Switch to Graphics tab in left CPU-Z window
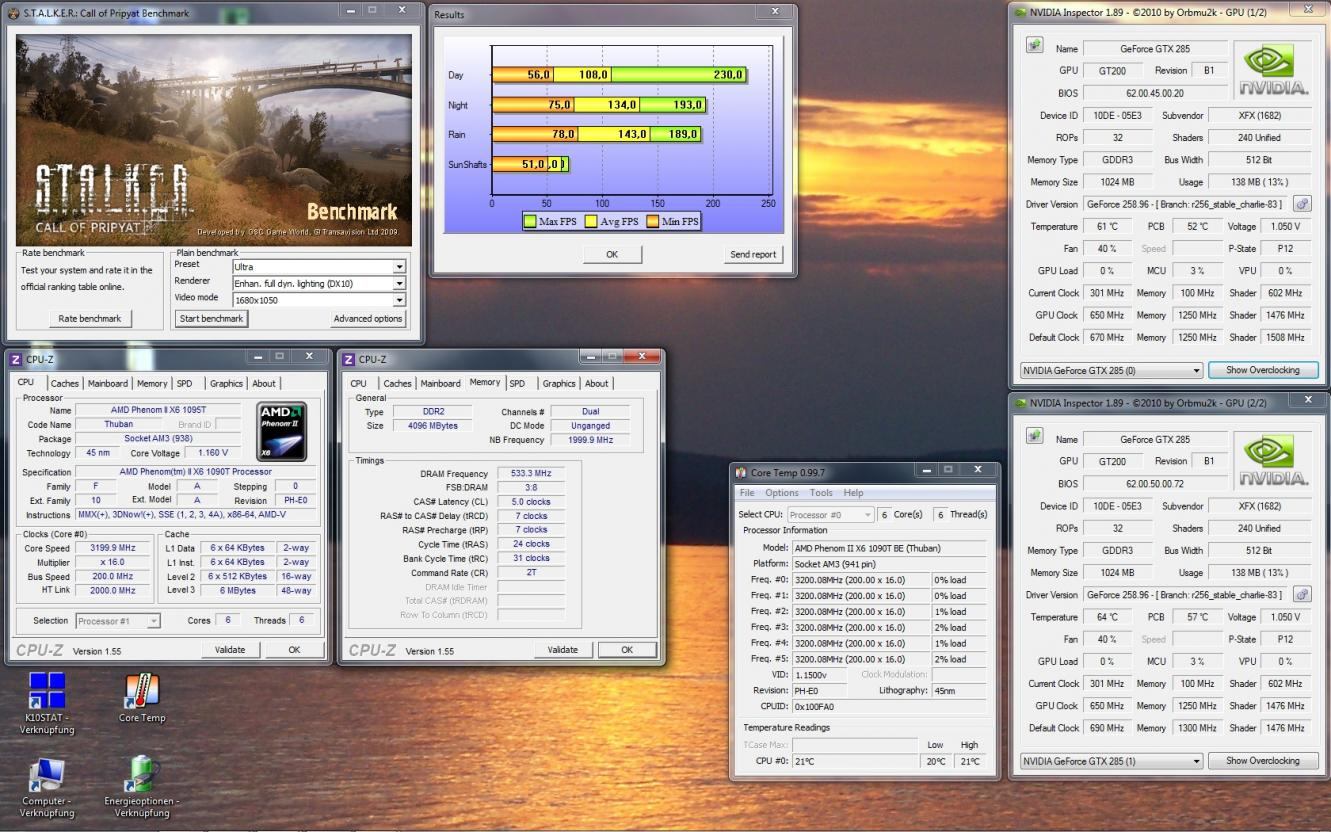1331x832 pixels. tap(226, 383)
